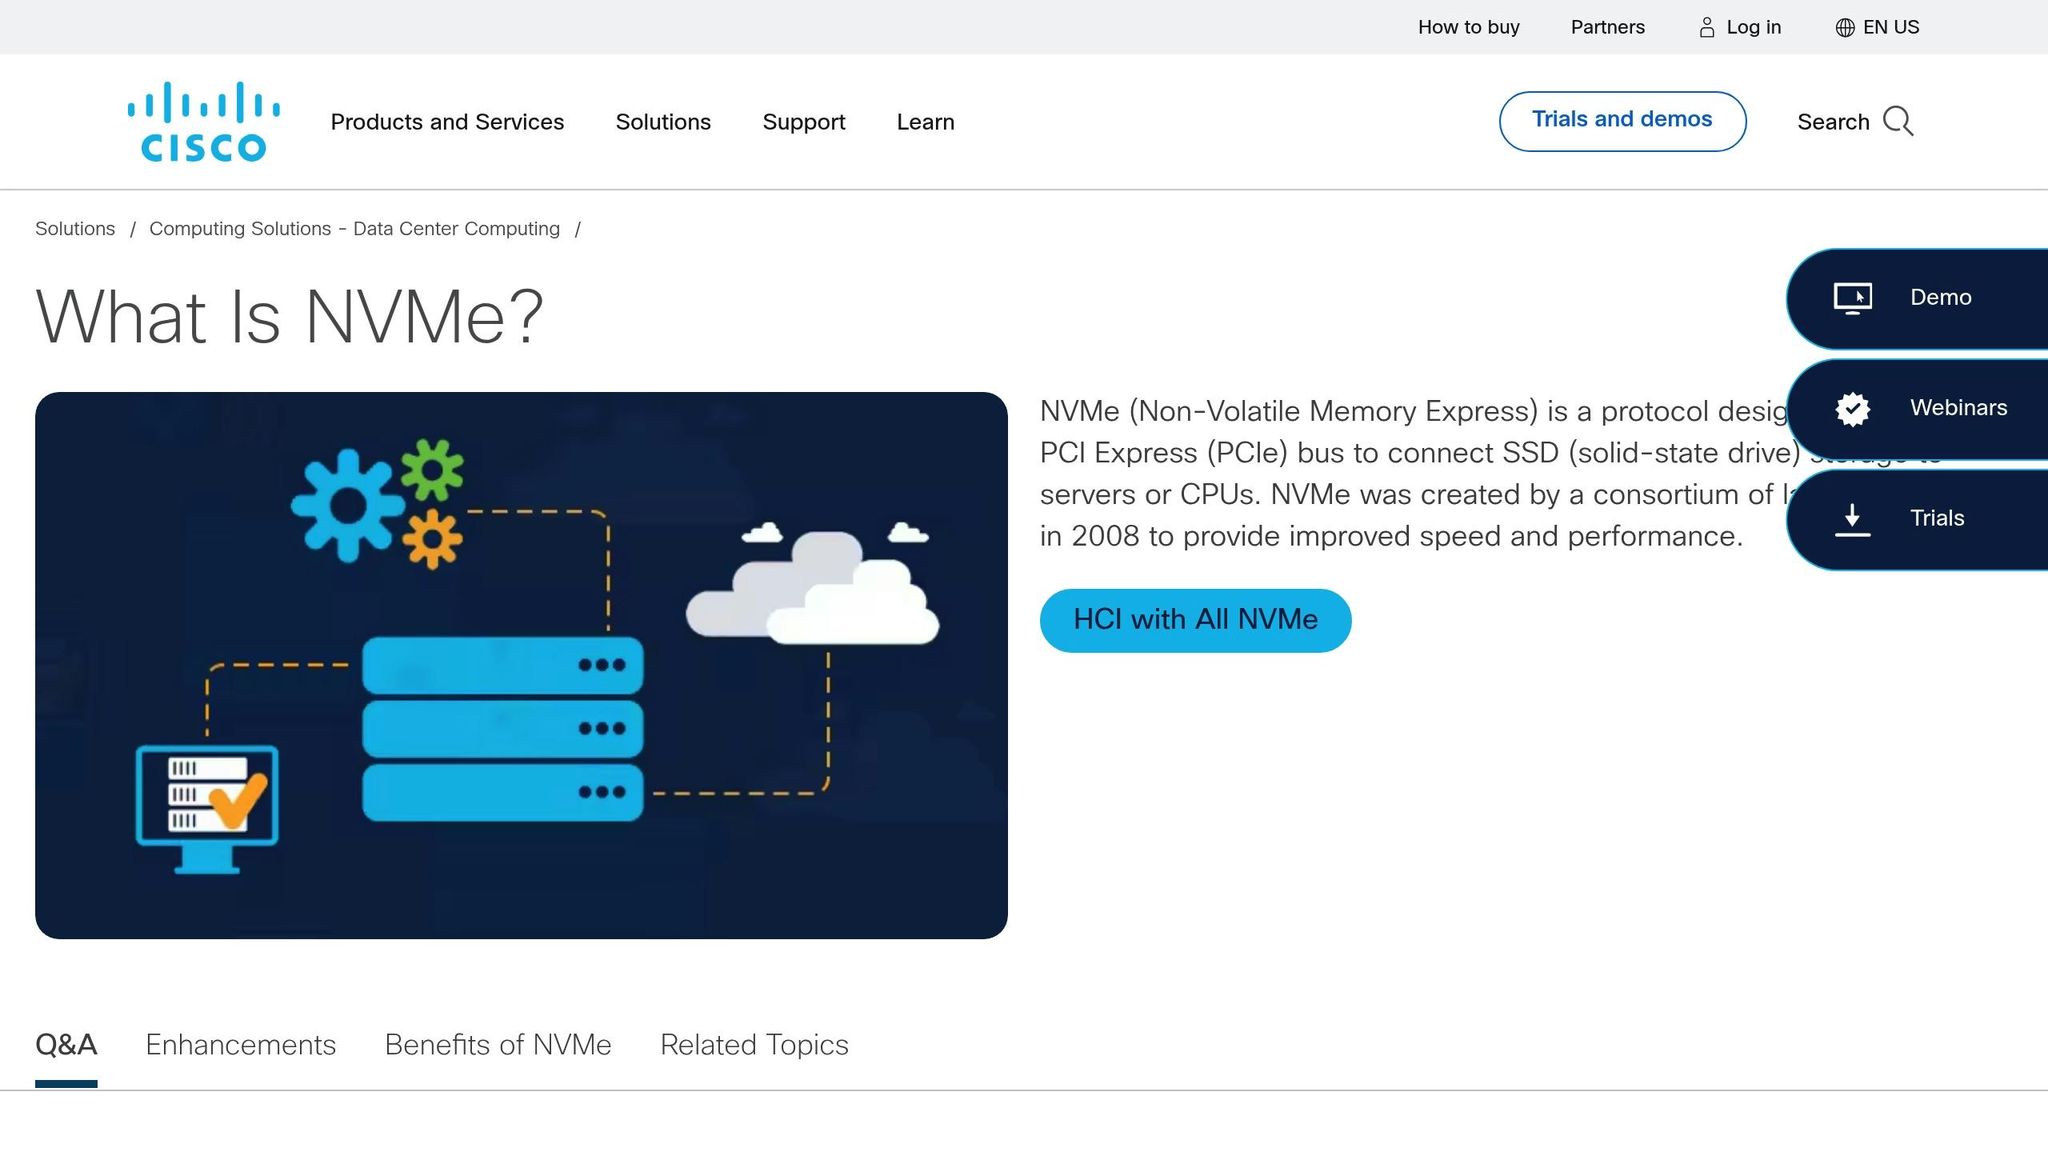Open the Webinars sidebar panel
Viewport: 2048px width, 1152px height.
pos(1956,409)
